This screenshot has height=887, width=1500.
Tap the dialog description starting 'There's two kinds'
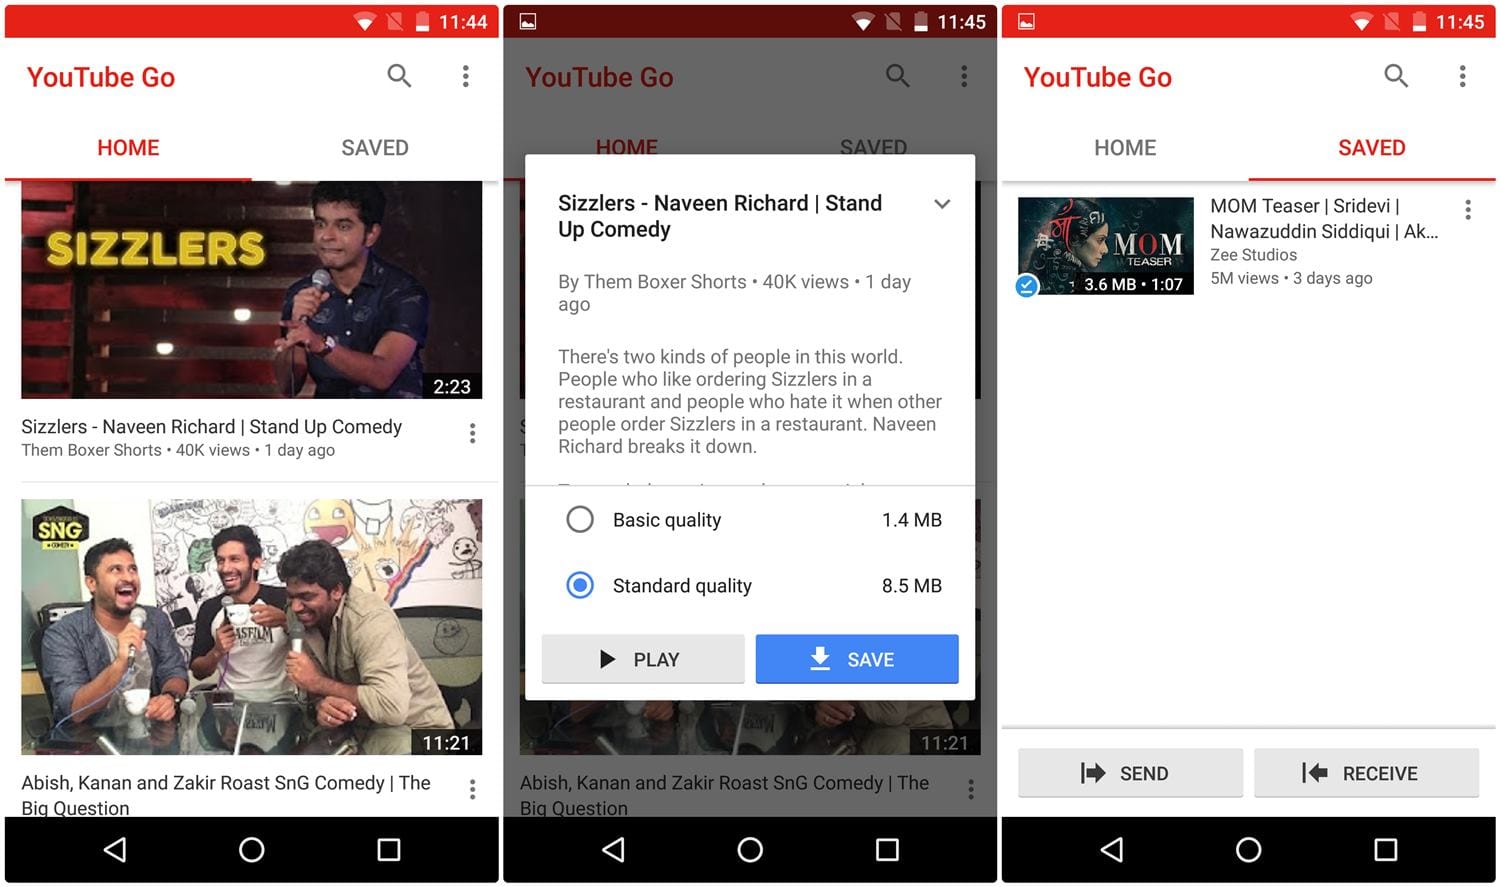point(750,401)
